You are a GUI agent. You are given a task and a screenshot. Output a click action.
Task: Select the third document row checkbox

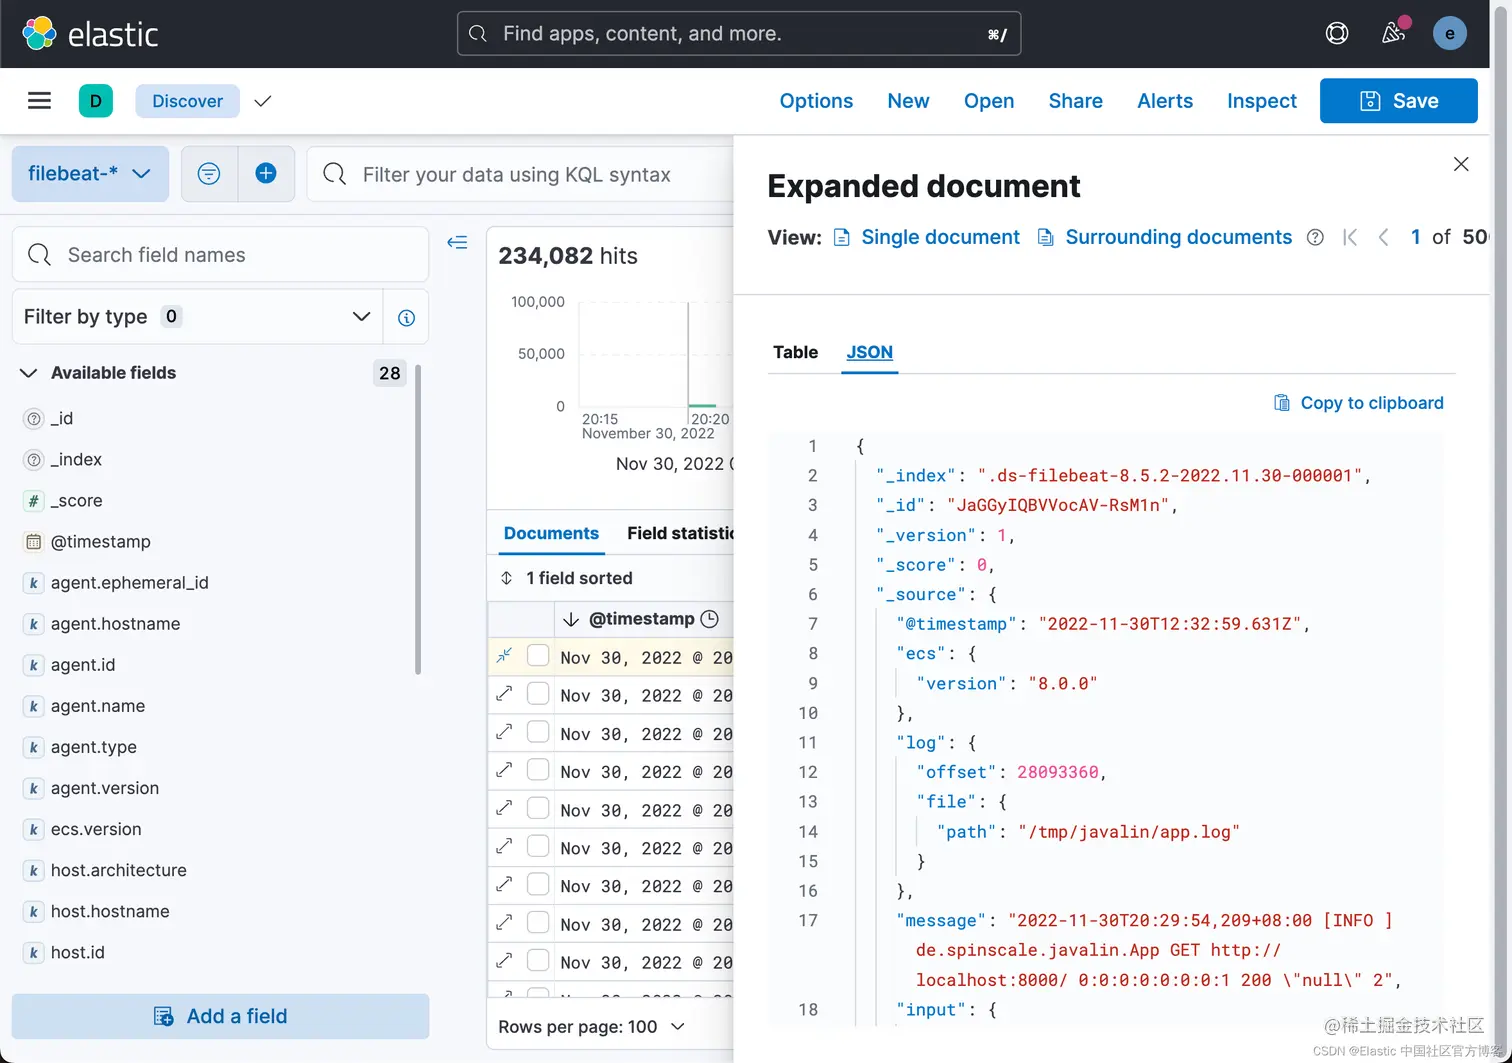point(538,731)
